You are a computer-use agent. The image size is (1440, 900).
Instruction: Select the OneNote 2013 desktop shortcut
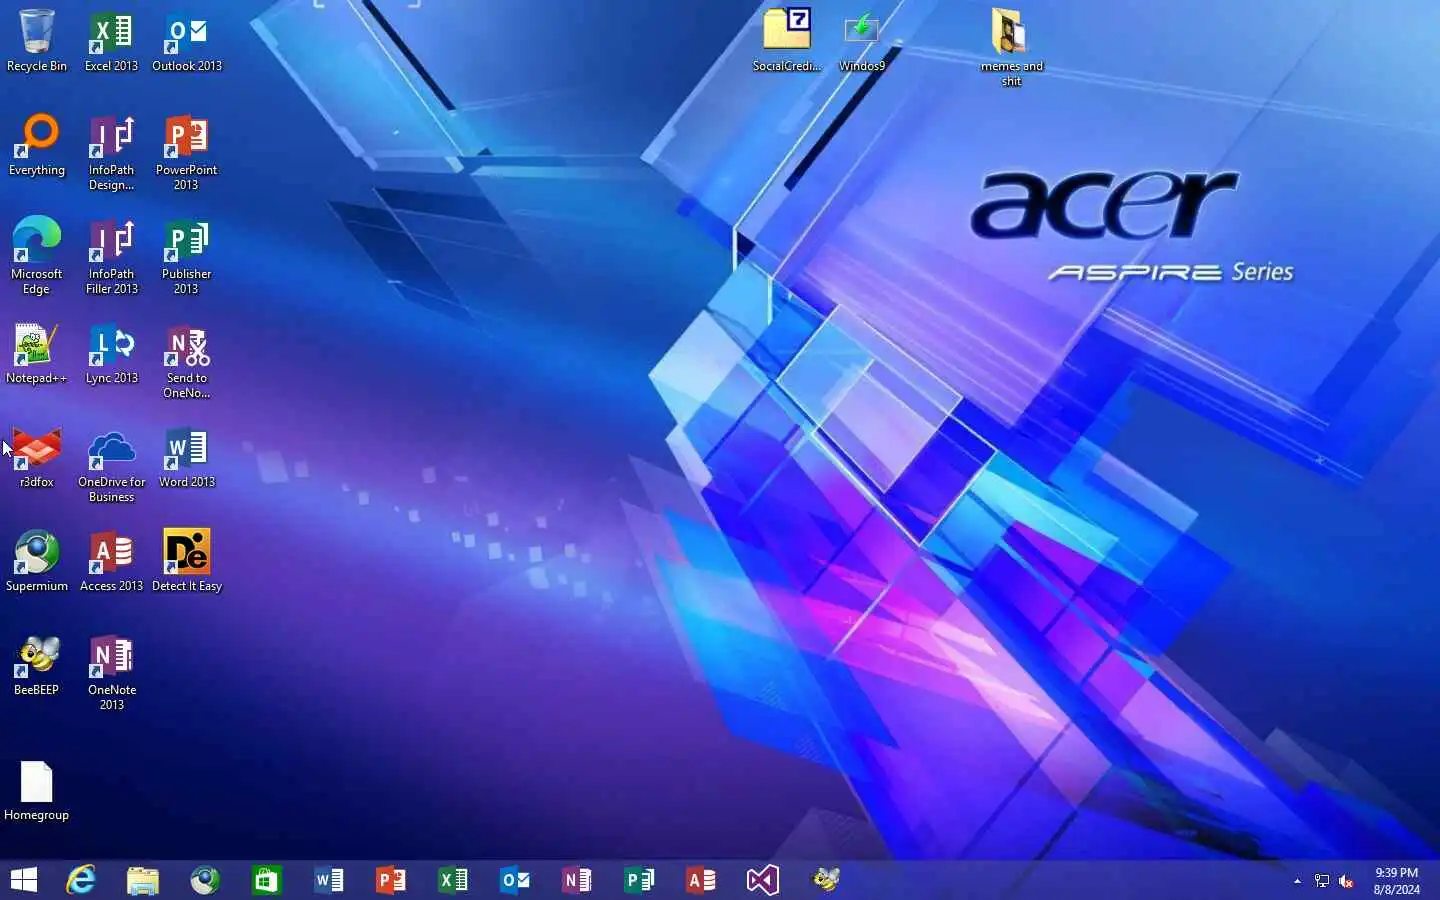tap(111, 673)
